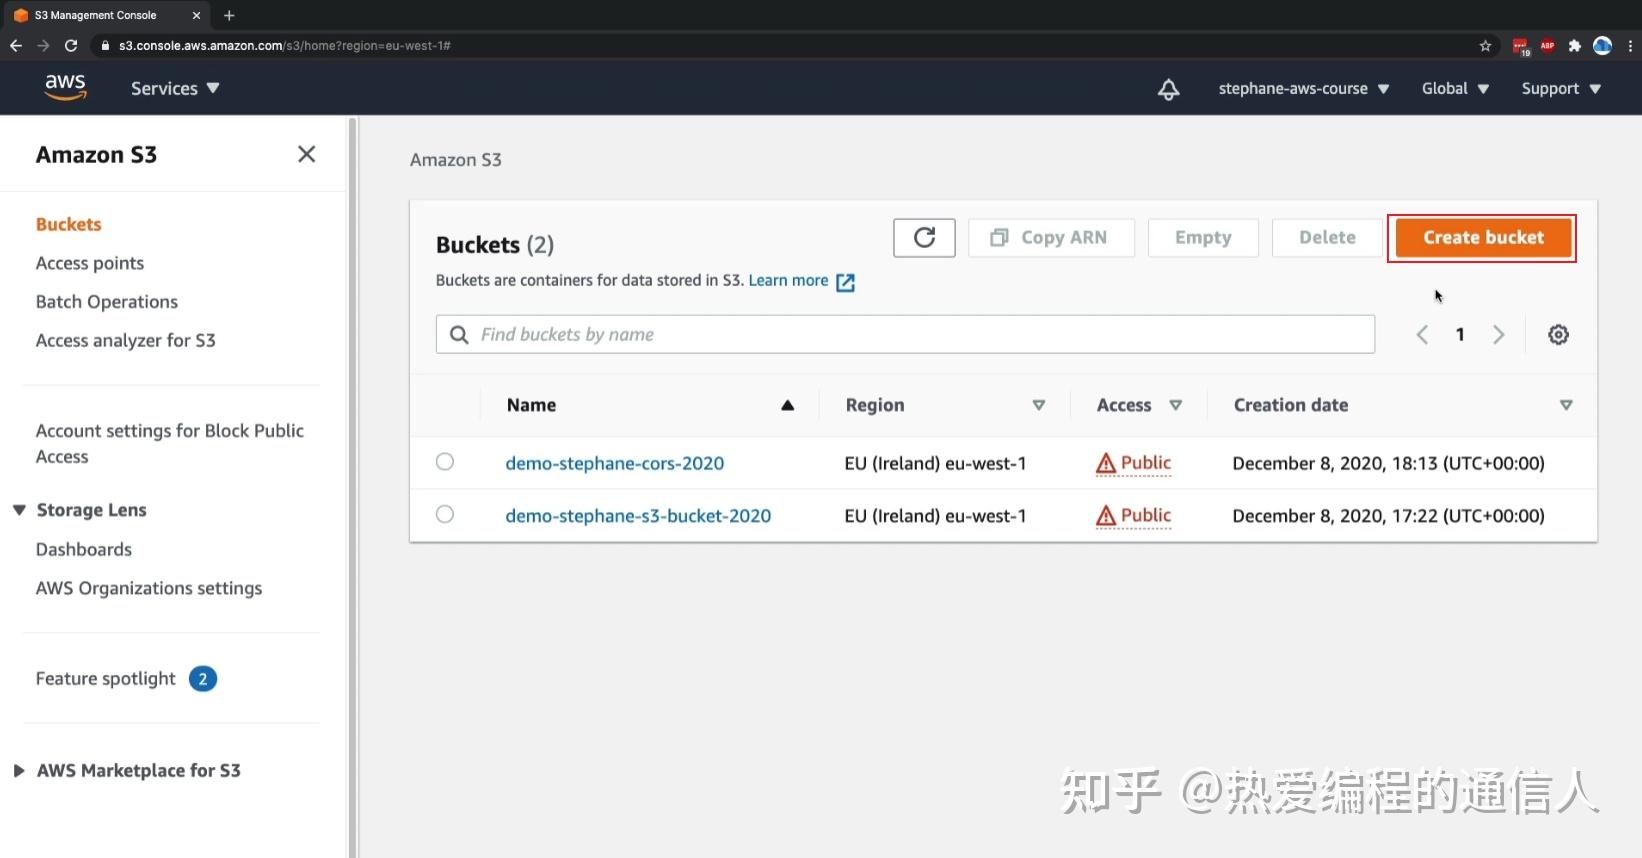Image resolution: width=1642 pixels, height=858 pixels.
Task: Open AWS Organizations settings
Action: [149, 588]
